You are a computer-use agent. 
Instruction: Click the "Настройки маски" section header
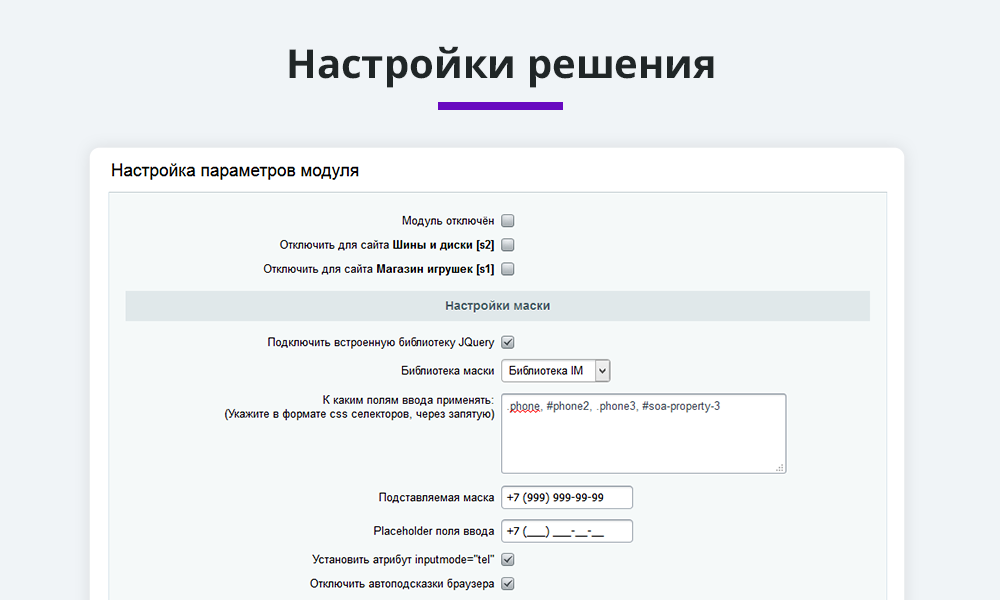point(497,306)
